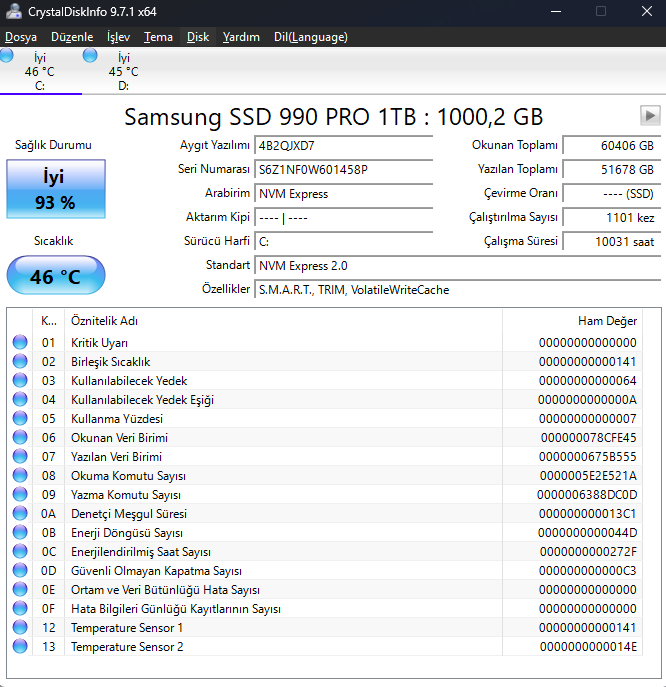The image size is (666, 687).
Task: Click the 46 °C temperature button
Action: point(56,276)
